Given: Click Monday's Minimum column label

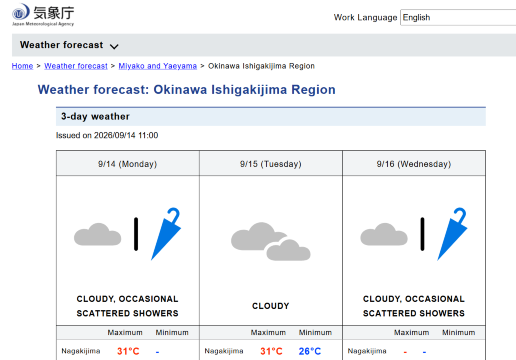Looking at the screenshot, I should (172, 332).
